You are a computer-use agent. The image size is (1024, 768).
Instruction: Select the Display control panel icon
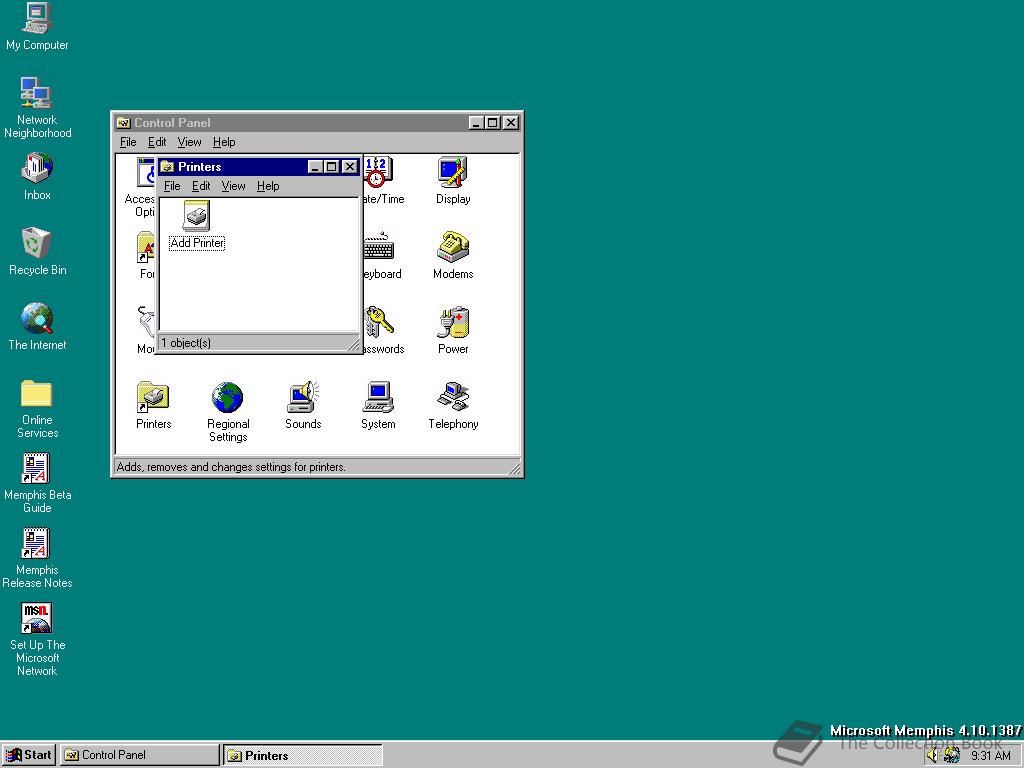(452, 173)
